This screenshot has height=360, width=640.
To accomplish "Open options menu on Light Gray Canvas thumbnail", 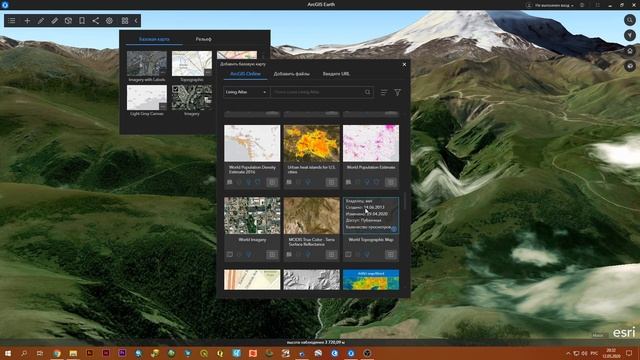I will [x=163, y=107].
